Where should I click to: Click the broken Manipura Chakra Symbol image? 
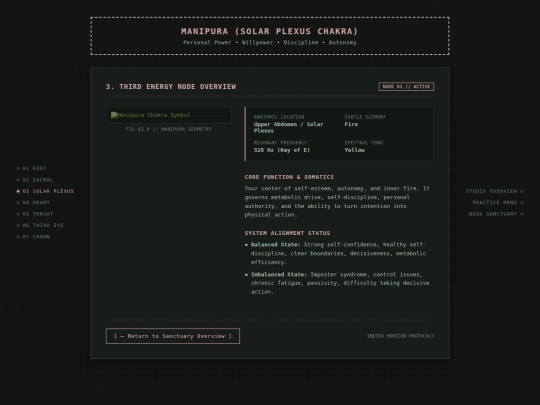coord(169,115)
